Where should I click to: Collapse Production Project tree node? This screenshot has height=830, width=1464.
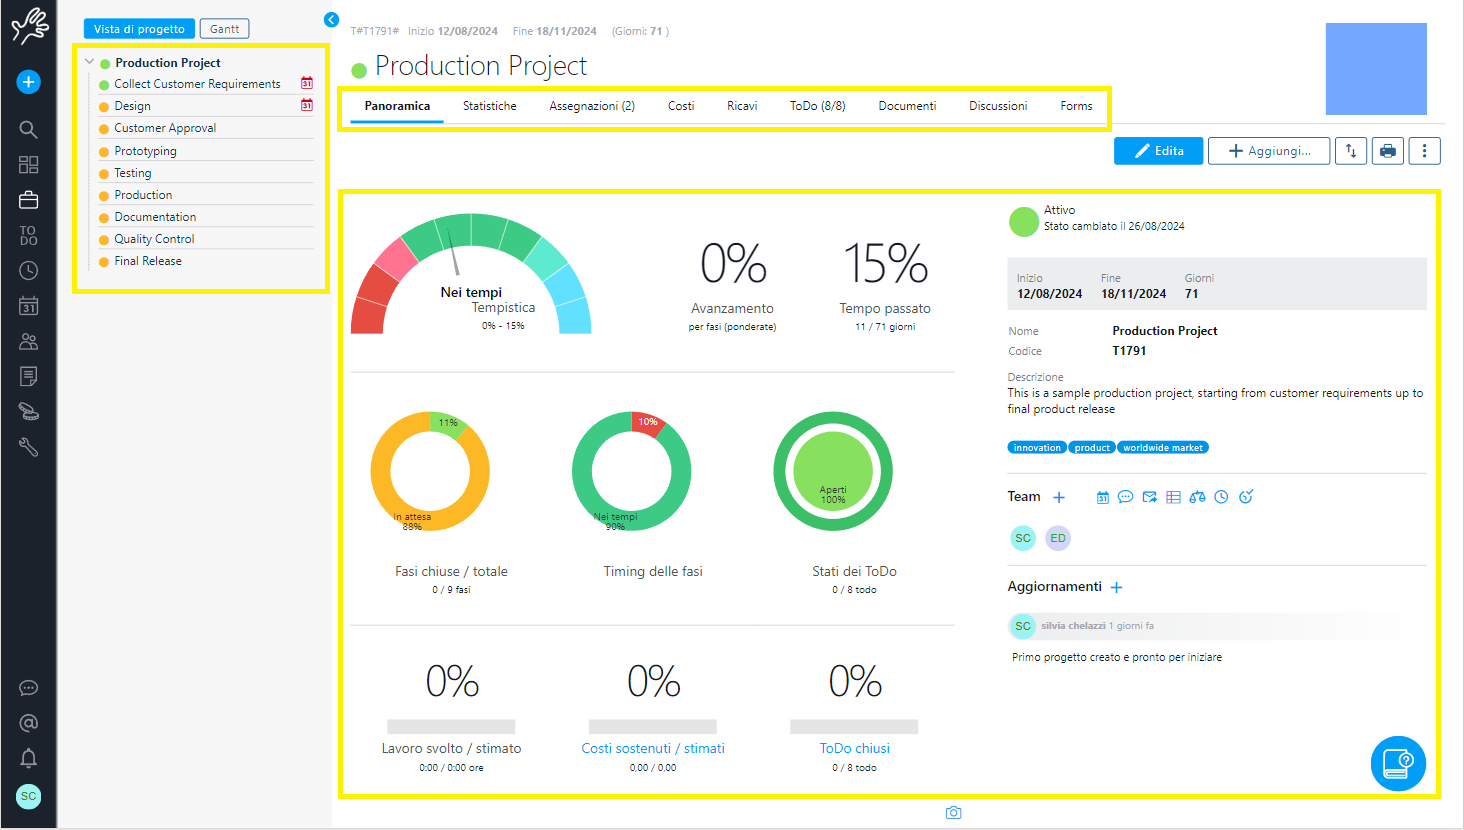[89, 62]
